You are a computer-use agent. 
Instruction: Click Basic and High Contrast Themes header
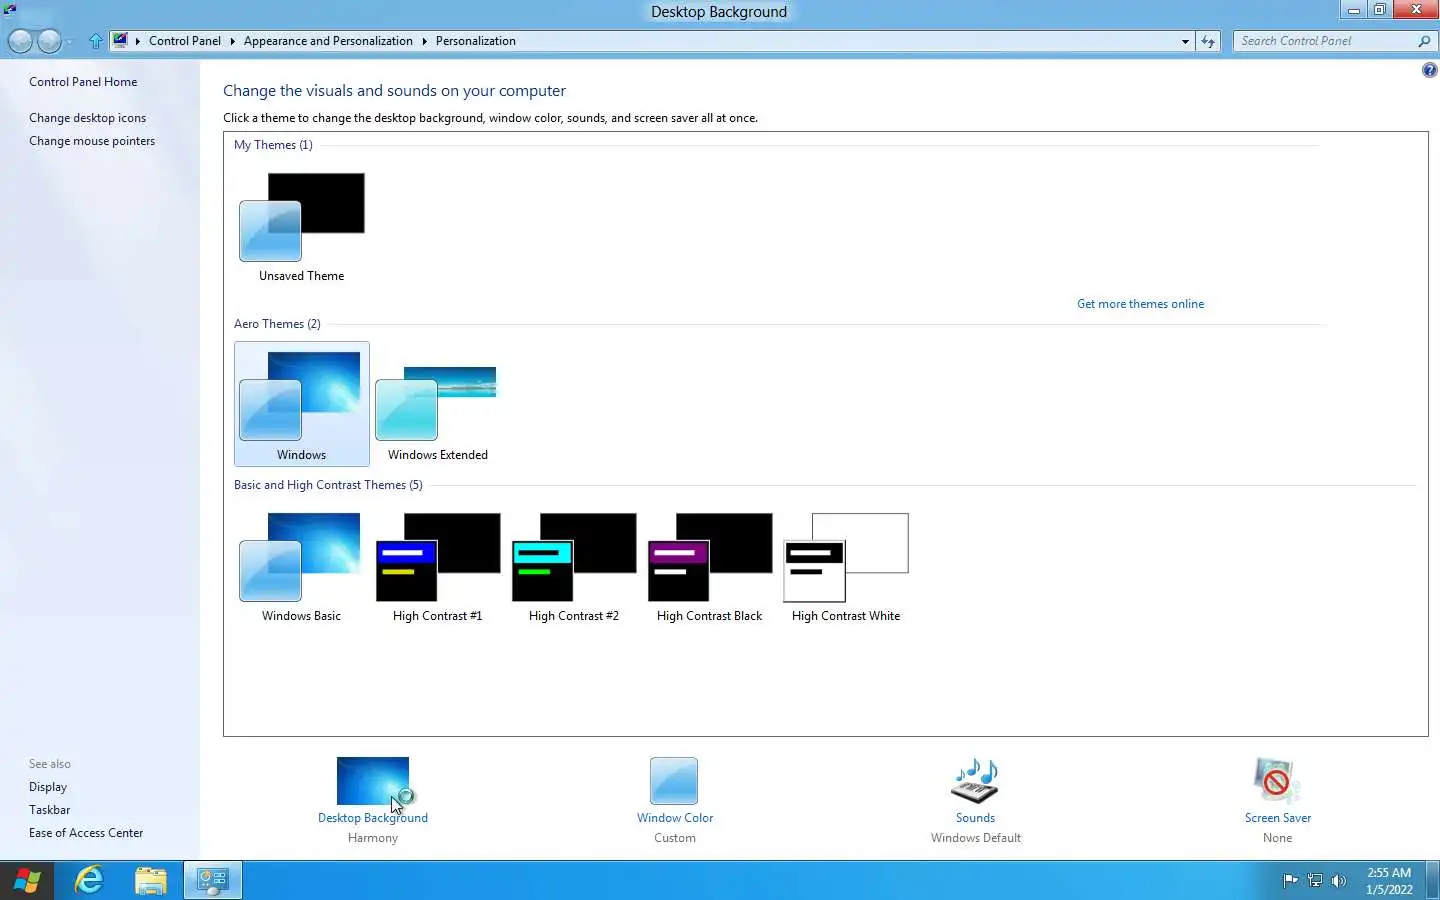coord(328,485)
